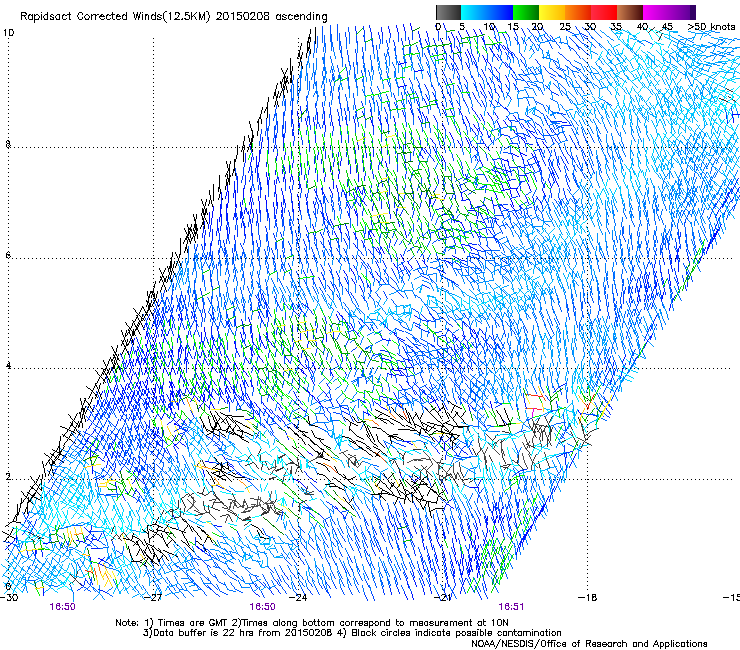740x650 pixels.
Task: Click the longitude axis label '-27'
Action: point(153,597)
